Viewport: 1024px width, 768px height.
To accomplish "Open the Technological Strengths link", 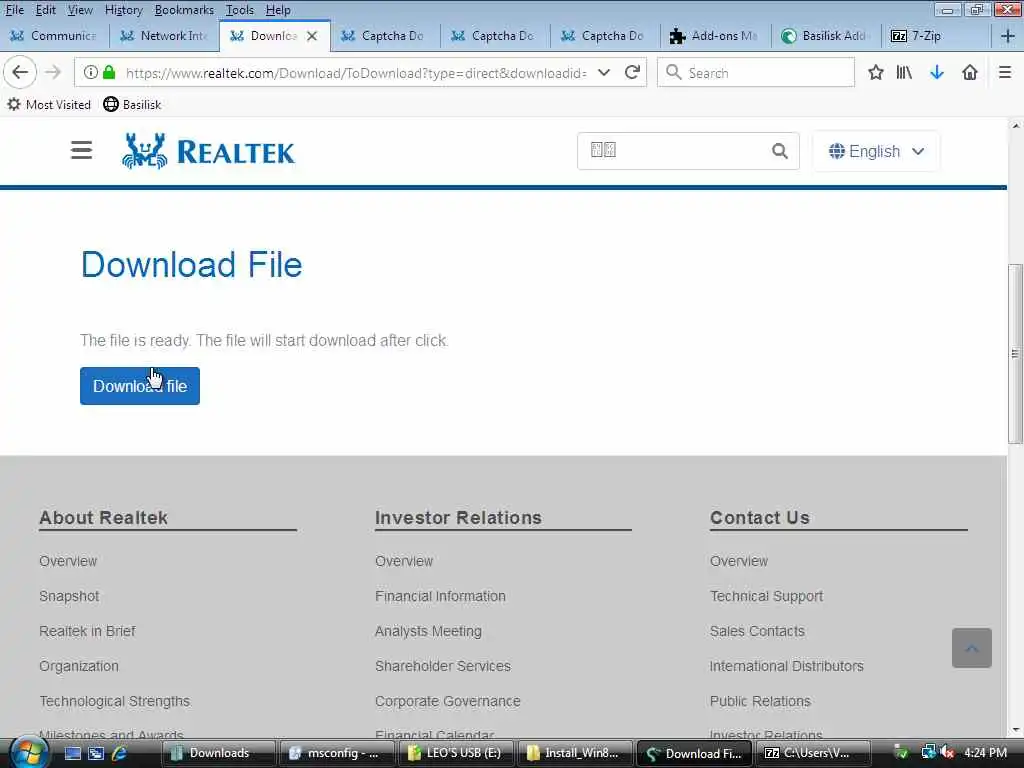I will tap(115, 701).
